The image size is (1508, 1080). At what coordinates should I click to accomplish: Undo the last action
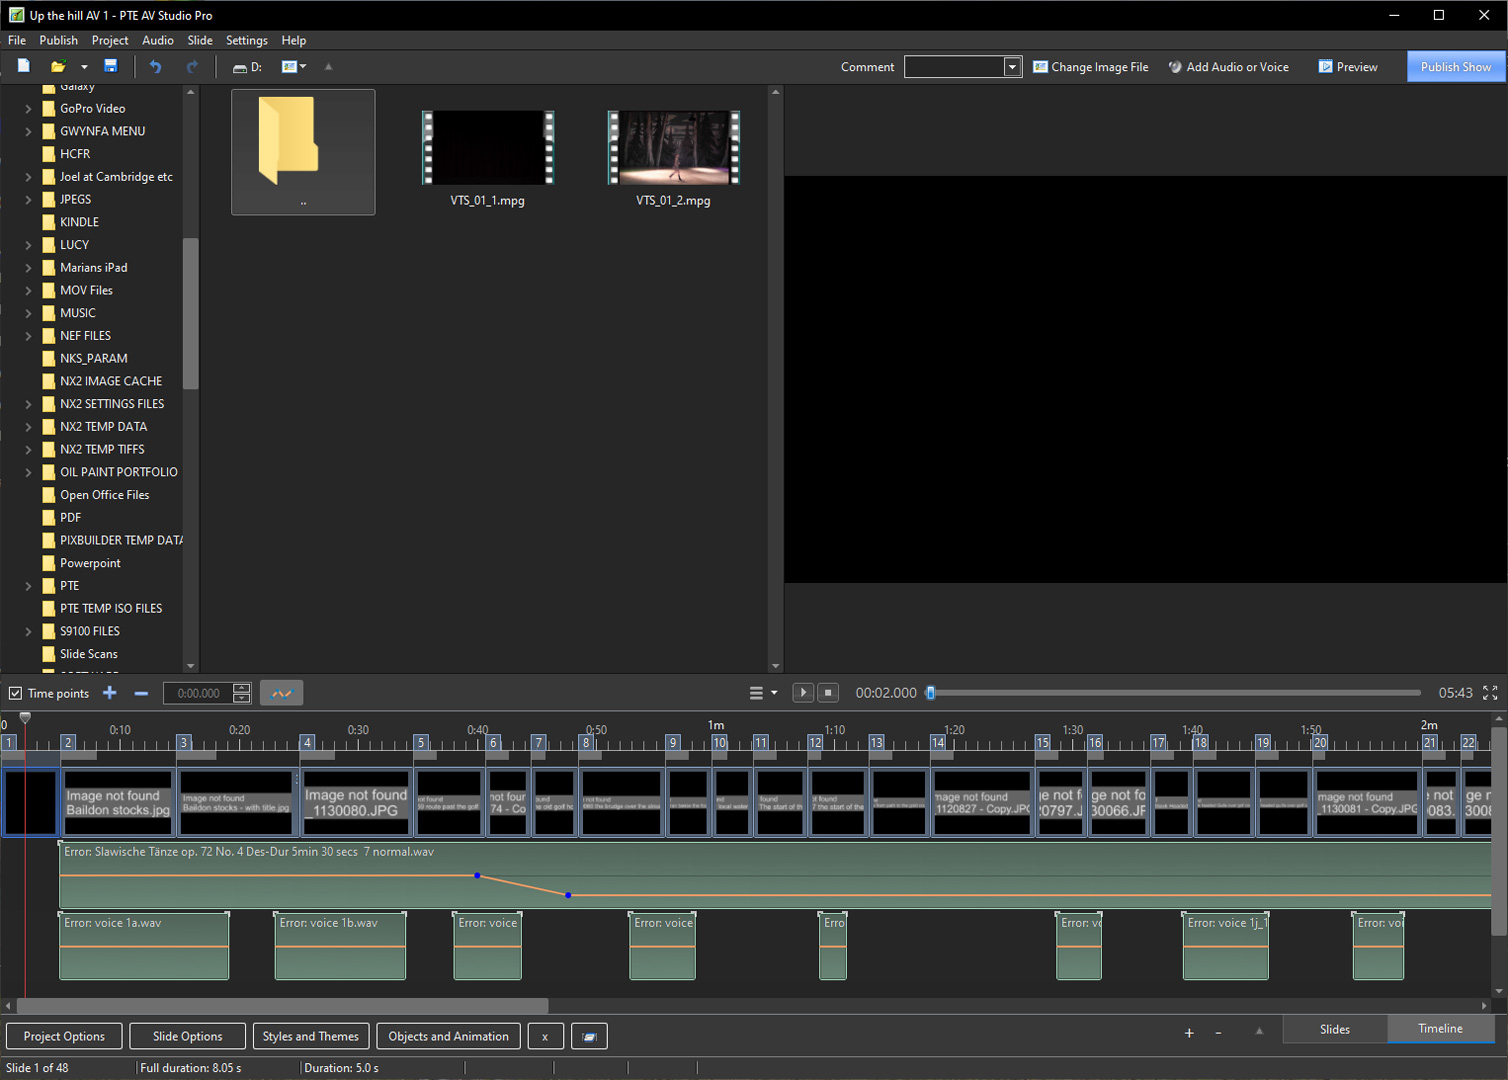[156, 66]
